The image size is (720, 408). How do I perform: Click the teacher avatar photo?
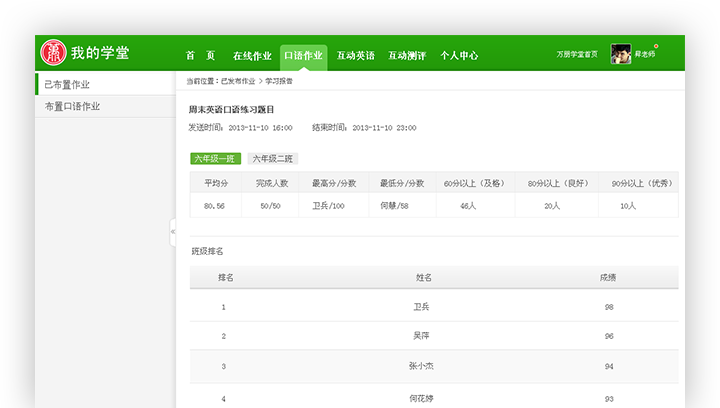tap(620, 55)
